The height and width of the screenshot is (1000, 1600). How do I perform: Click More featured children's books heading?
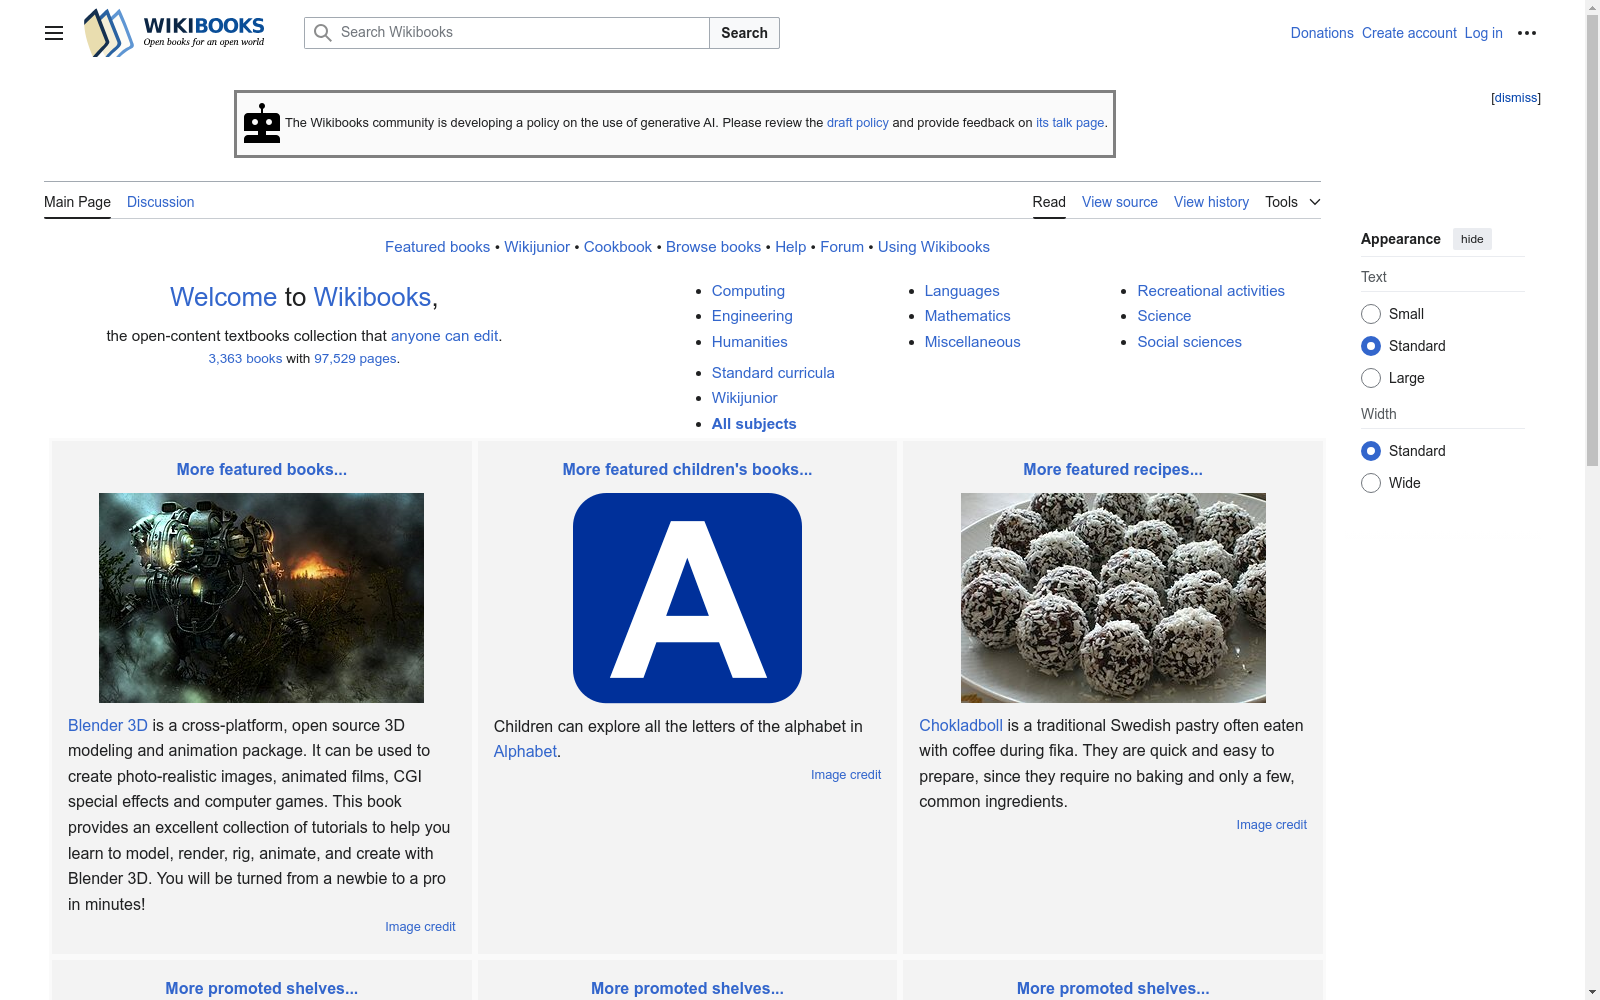coord(687,470)
